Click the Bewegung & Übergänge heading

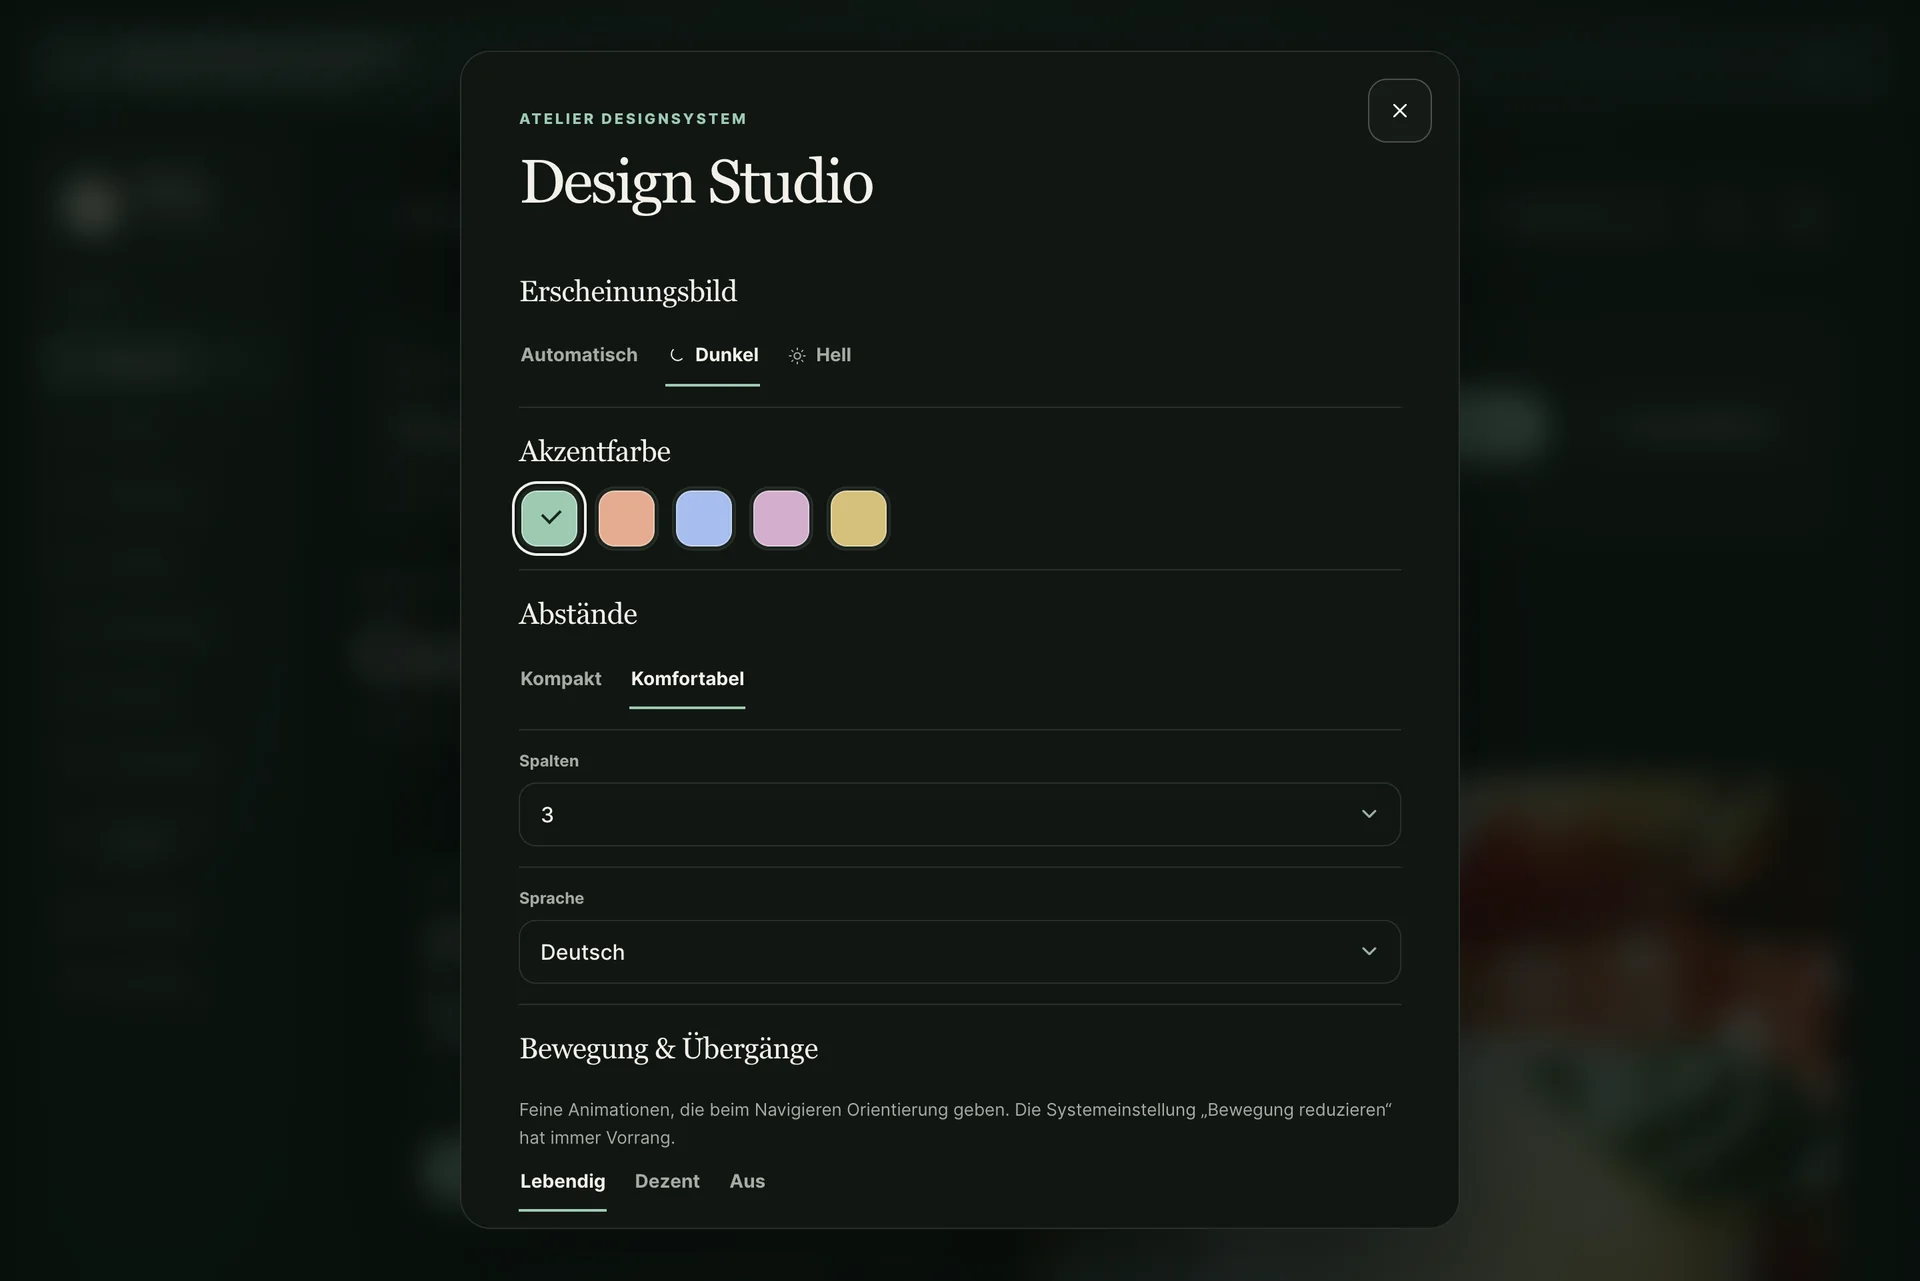[668, 1048]
